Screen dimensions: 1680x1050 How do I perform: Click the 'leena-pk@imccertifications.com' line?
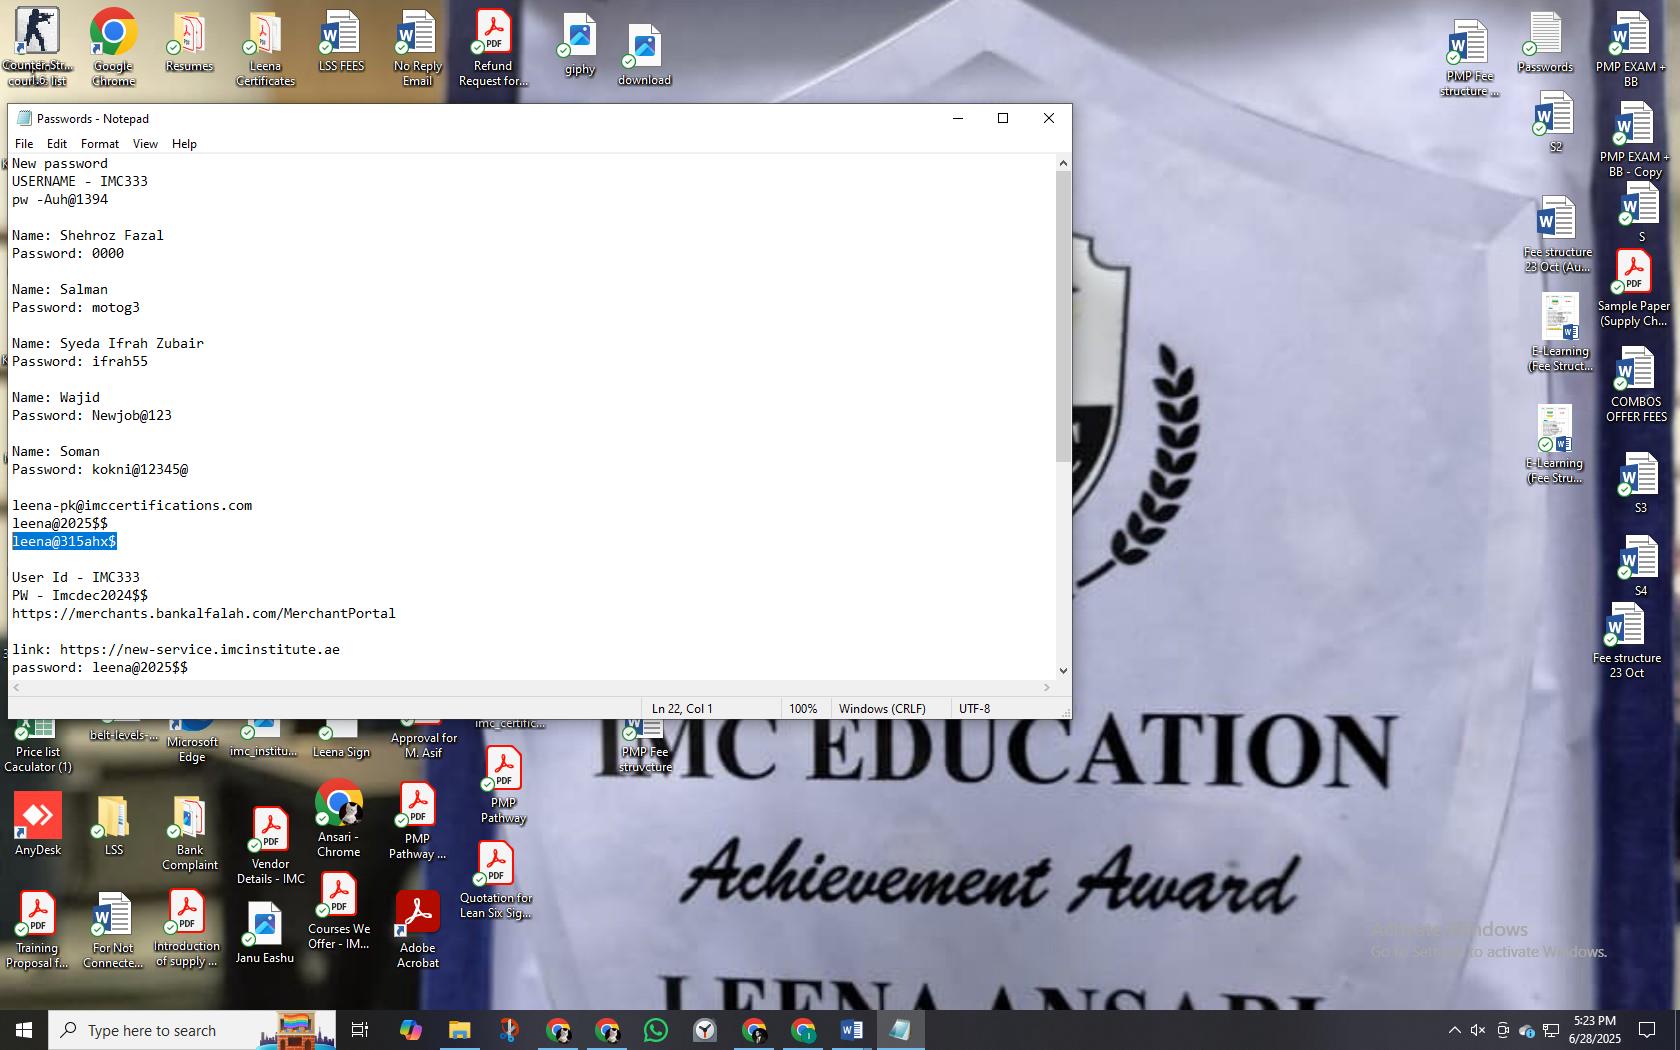(132, 506)
